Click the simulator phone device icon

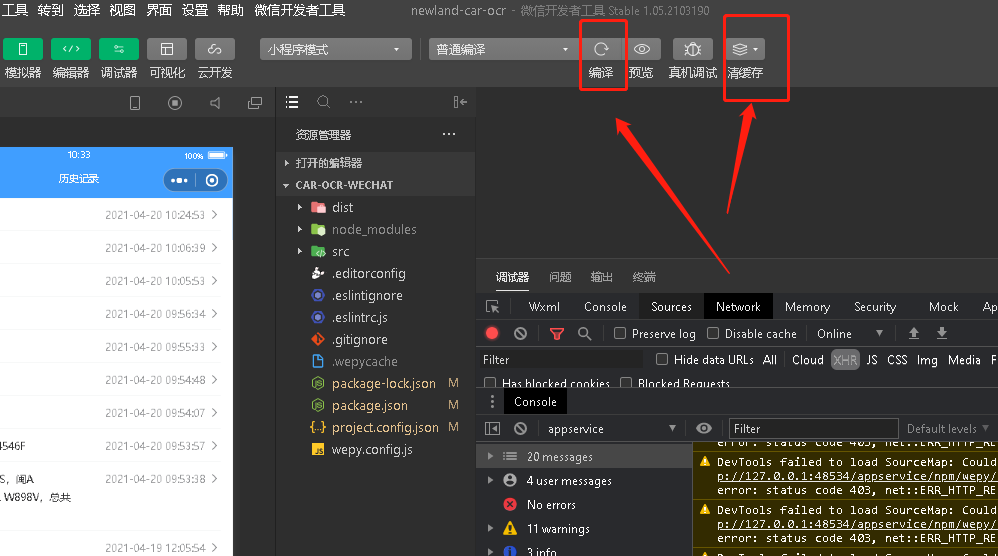(x=135, y=103)
